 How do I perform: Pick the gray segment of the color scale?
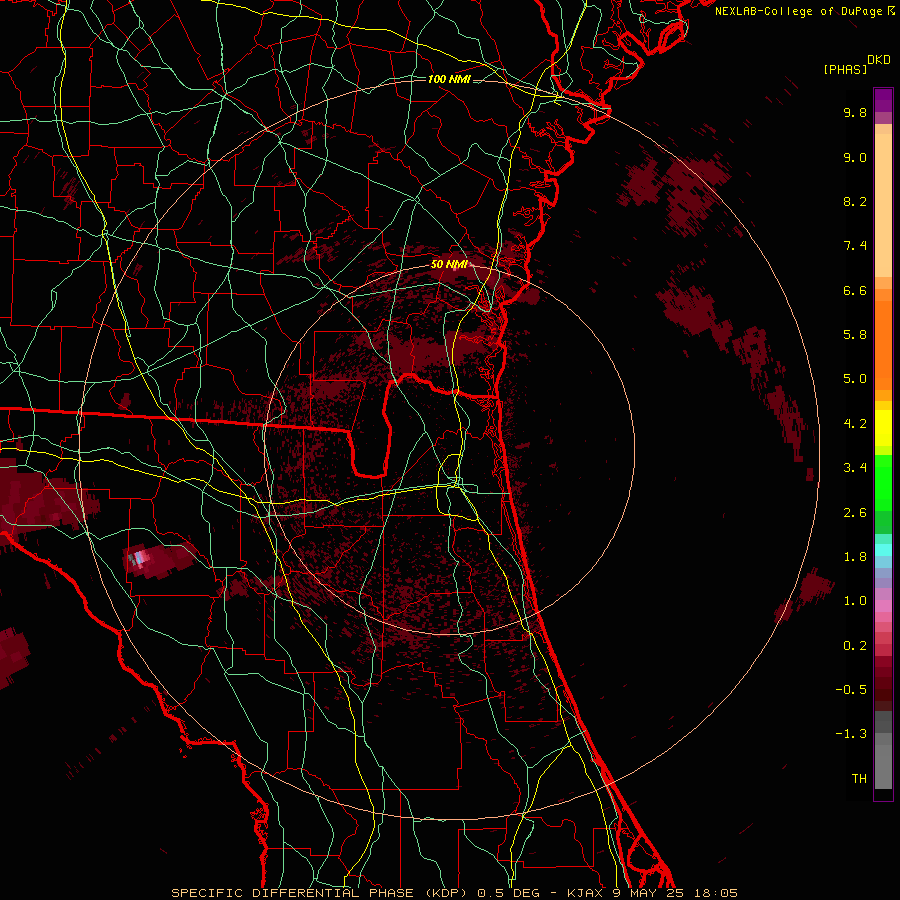883,750
